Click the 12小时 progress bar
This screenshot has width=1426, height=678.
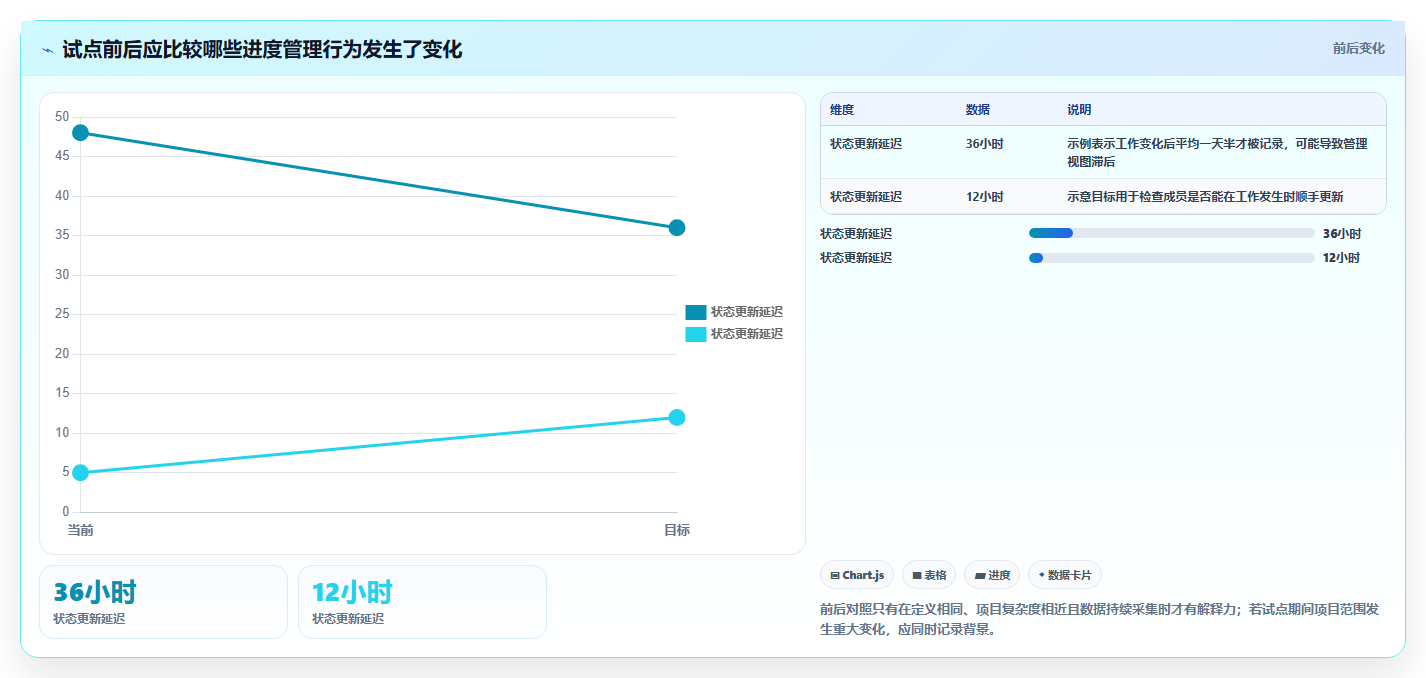[x=1171, y=258]
